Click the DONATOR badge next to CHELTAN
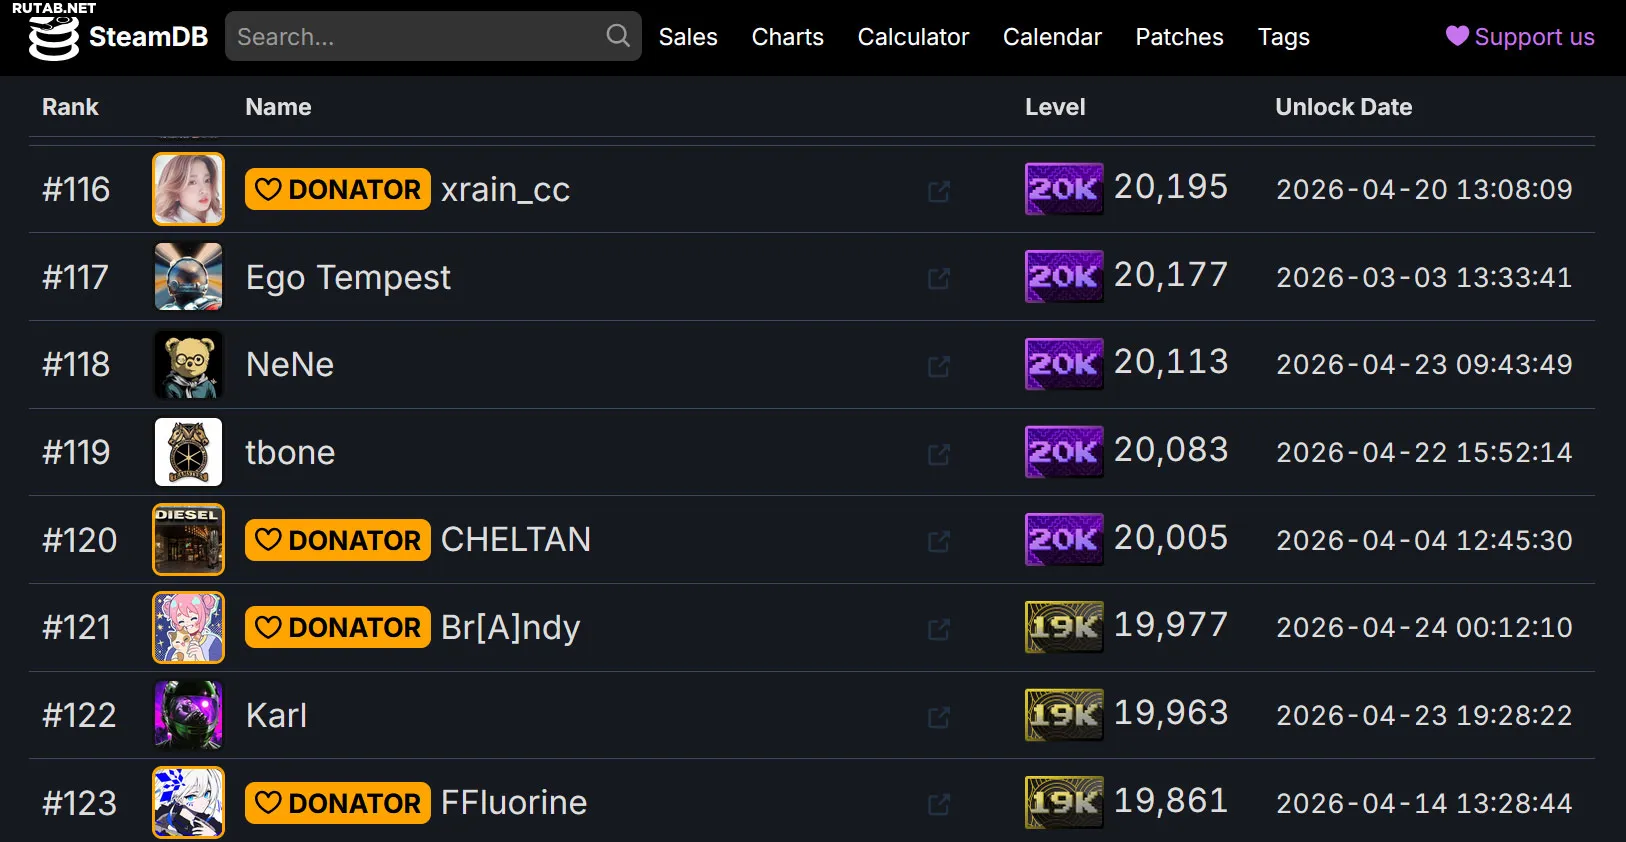This screenshot has width=1626, height=842. click(337, 540)
